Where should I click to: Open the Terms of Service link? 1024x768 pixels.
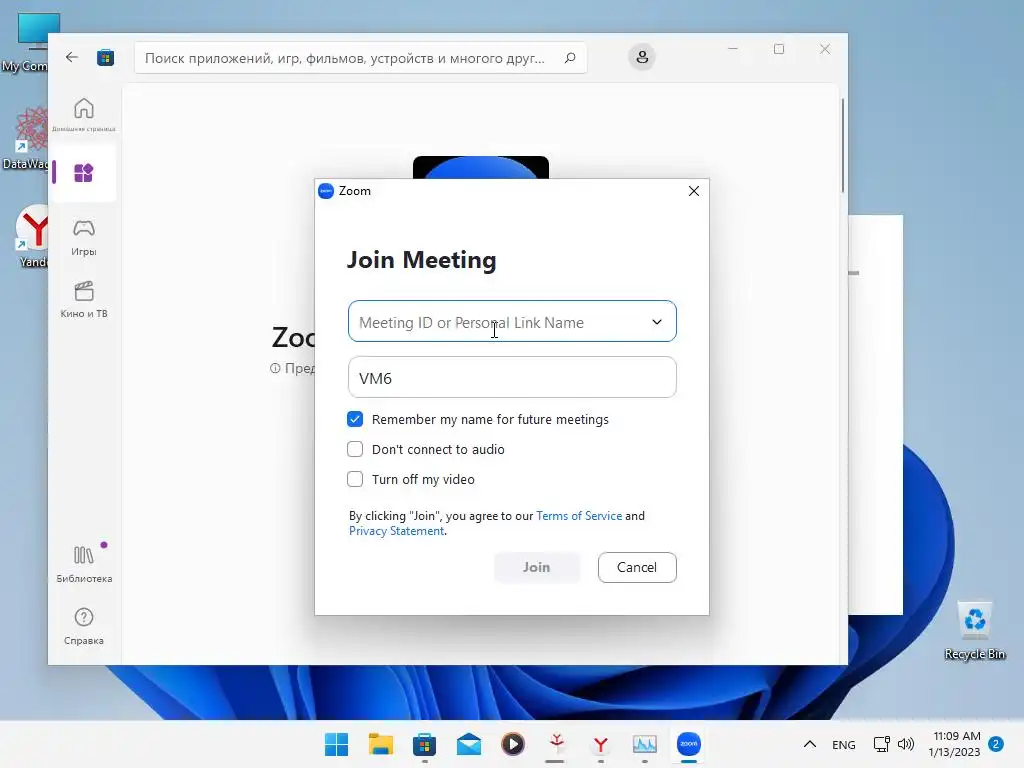(579, 516)
